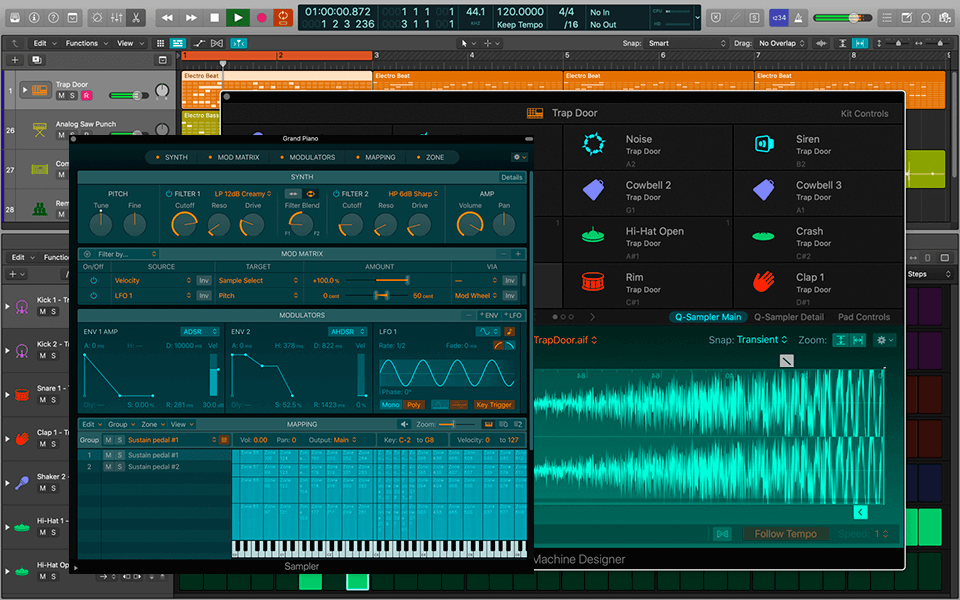
Task: Click the Details button in the Synth panel
Action: pos(511,177)
